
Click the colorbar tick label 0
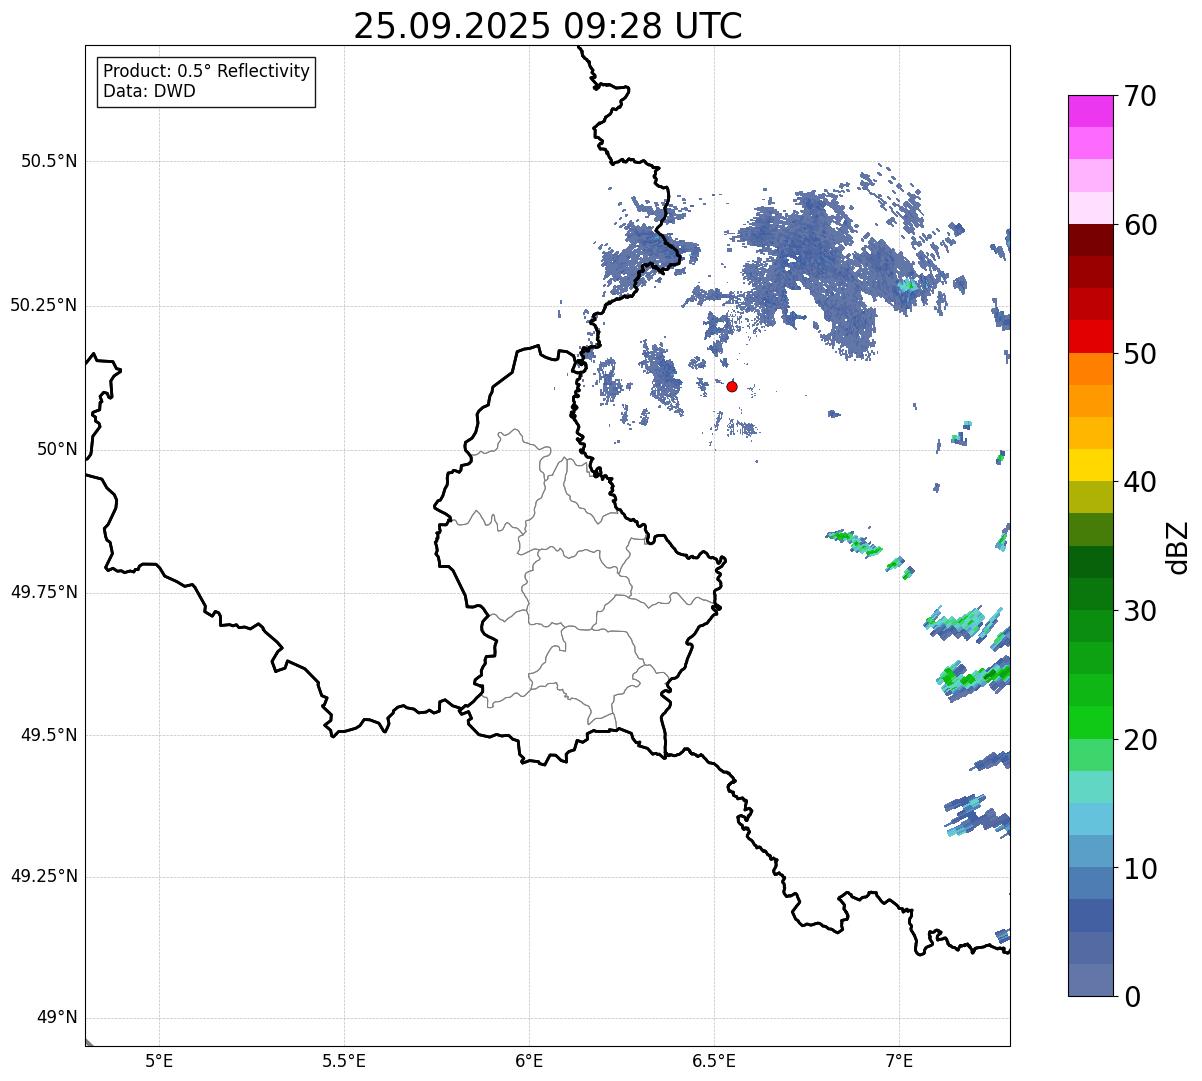1132,997
